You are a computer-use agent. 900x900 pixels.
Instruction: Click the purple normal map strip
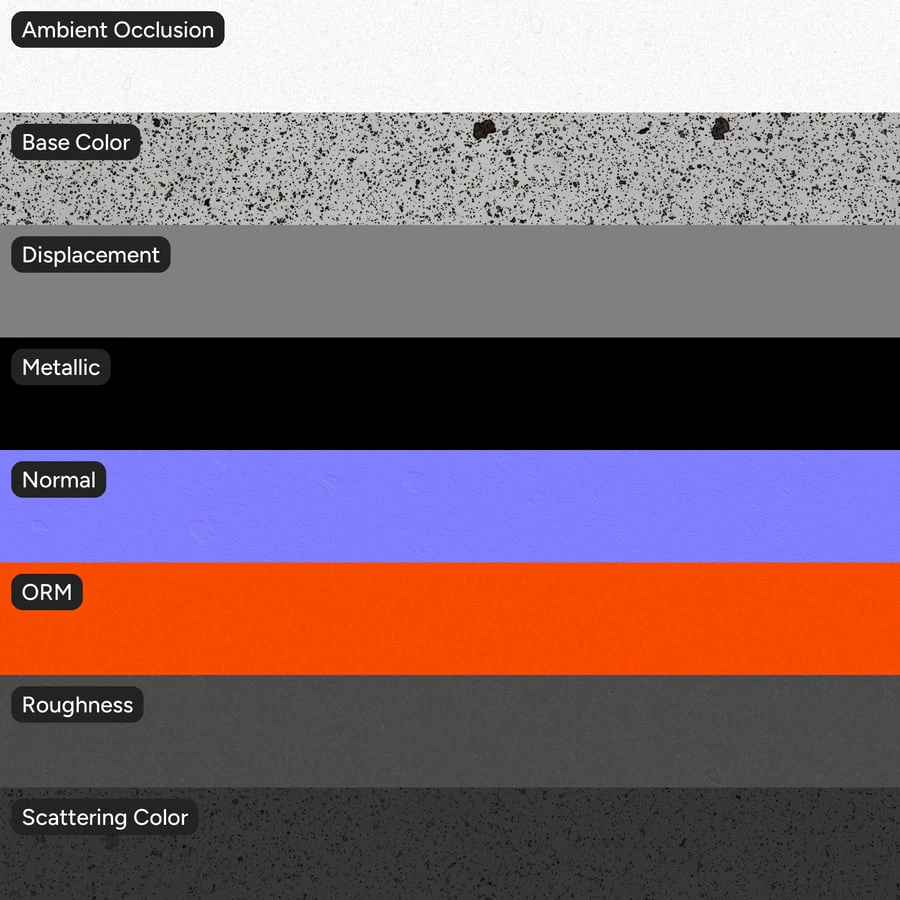tap(450, 506)
